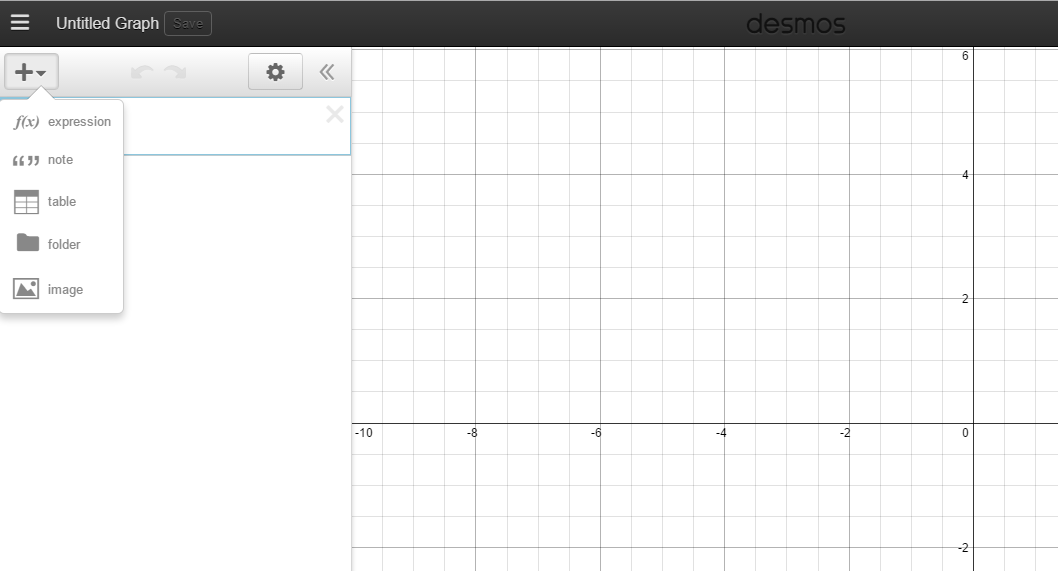Image resolution: width=1058 pixels, height=571 pixels.
Task: Add an image from menu
Action: pos(61,290)
